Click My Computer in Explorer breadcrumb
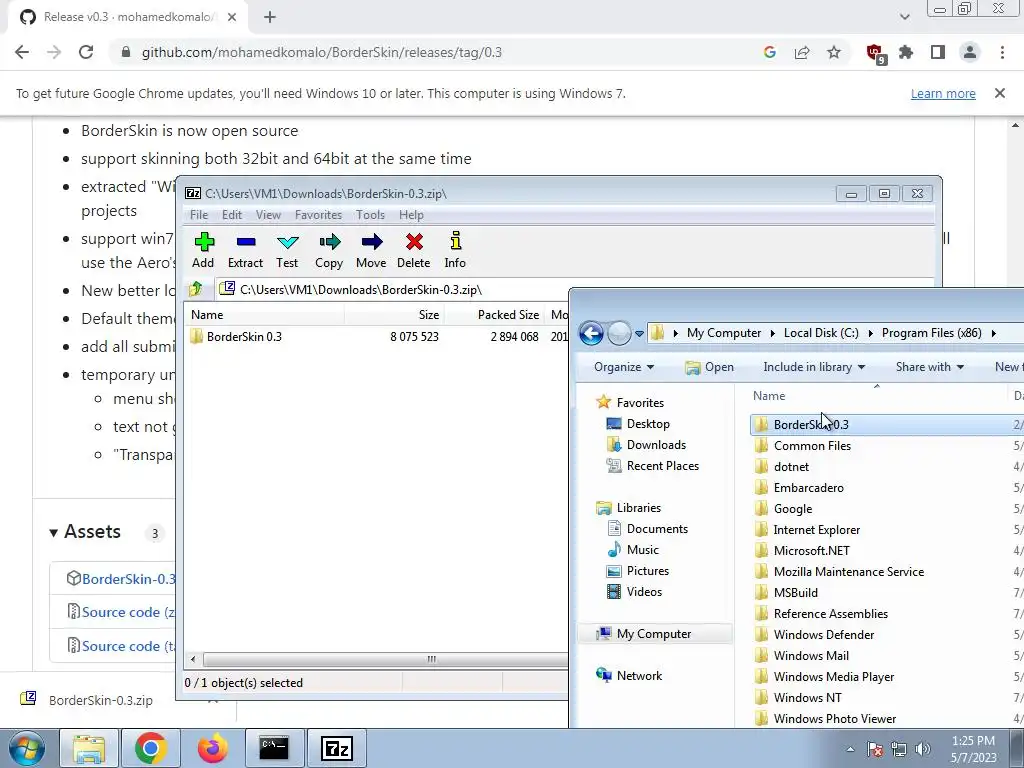Image resolution: width=1024 pixels, height=768 pixels. pos(724,333)
